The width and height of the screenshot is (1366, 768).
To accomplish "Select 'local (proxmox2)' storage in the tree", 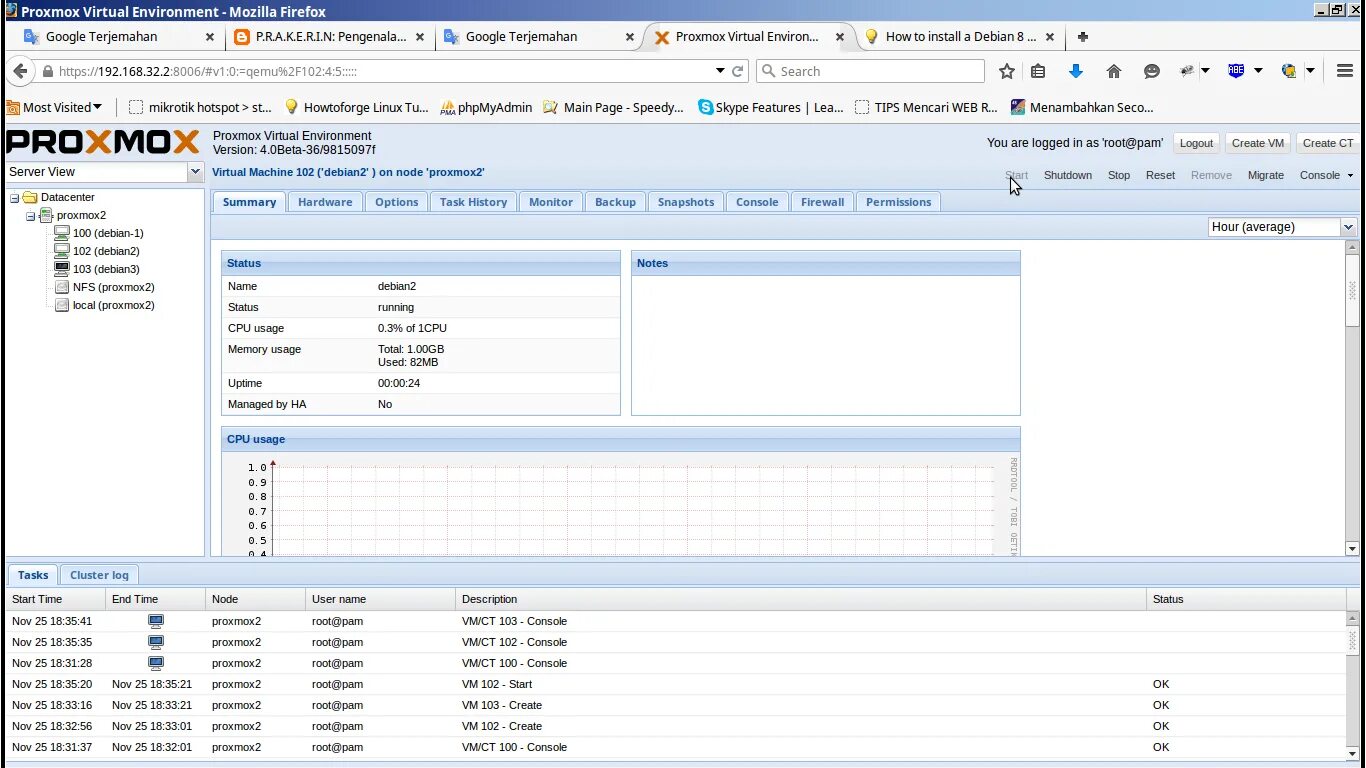I will 113,305.
